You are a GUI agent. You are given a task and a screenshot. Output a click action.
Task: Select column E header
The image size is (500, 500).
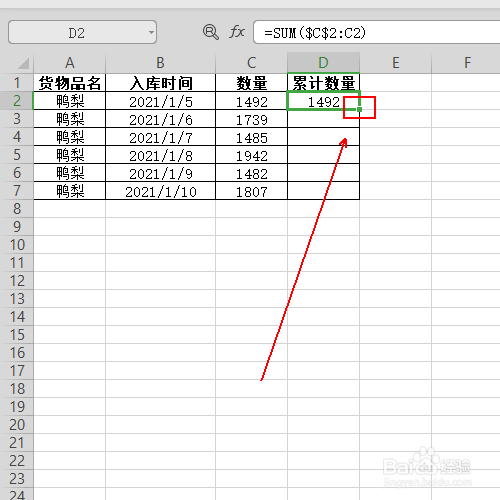click(x=396, y=63)
